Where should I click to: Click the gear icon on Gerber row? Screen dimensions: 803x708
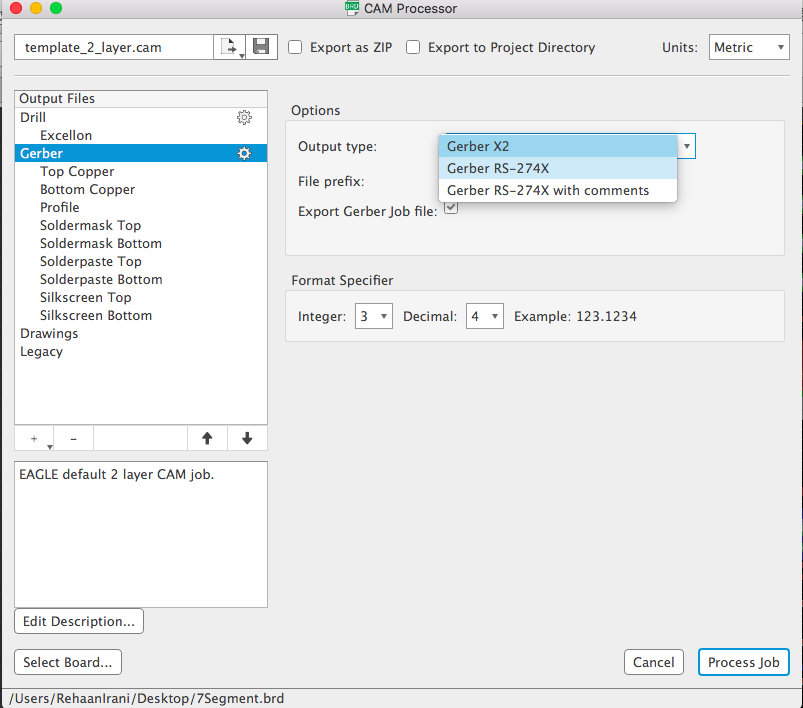click(x=244, y=153)
